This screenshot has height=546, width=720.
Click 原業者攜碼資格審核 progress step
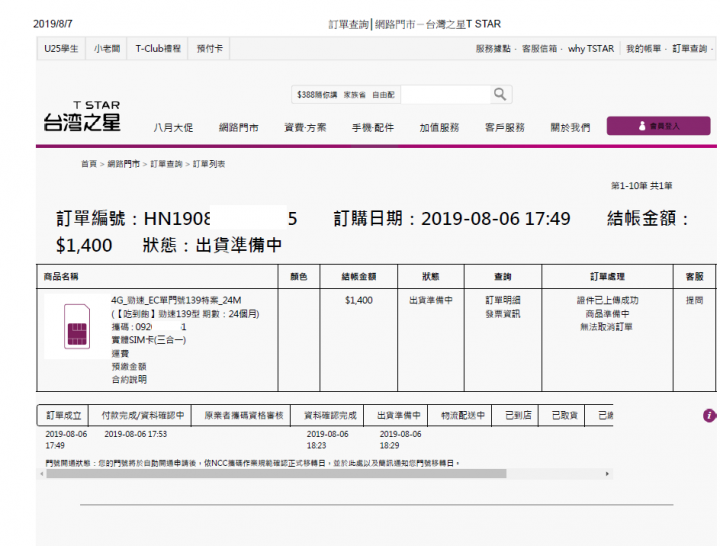[x=243, y=416]
